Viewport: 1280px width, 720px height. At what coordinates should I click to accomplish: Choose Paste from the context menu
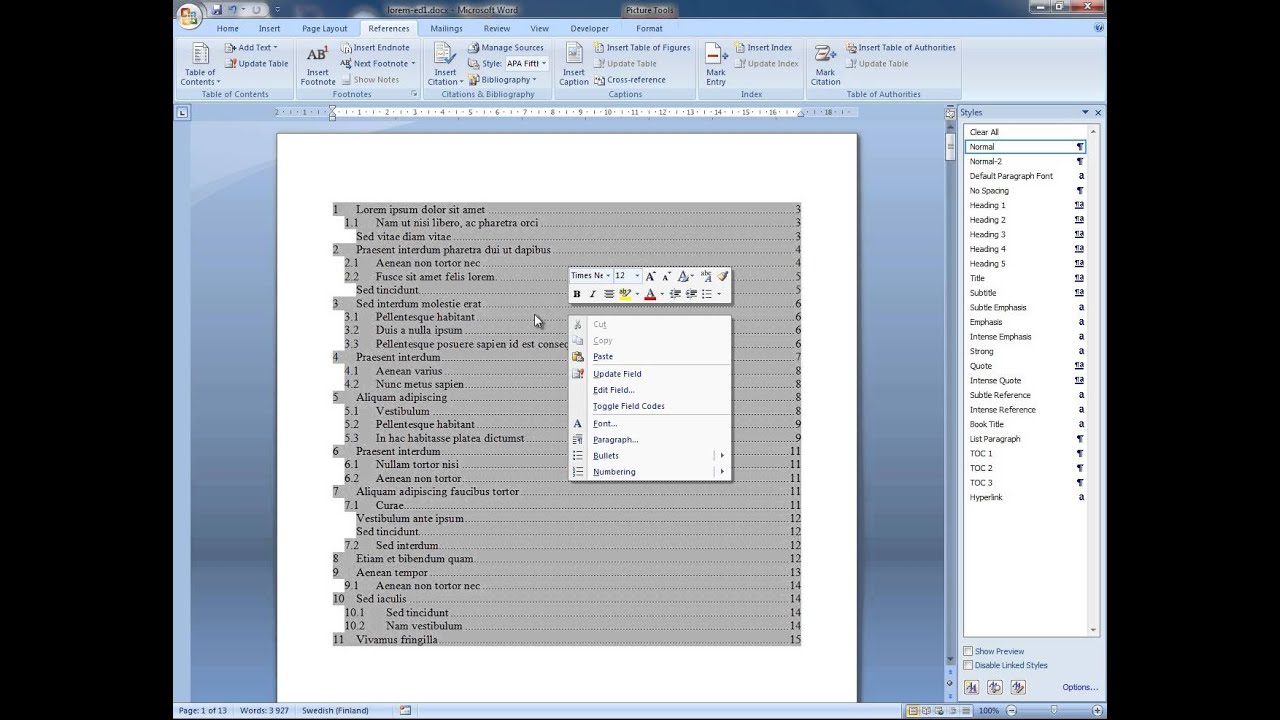650,357
